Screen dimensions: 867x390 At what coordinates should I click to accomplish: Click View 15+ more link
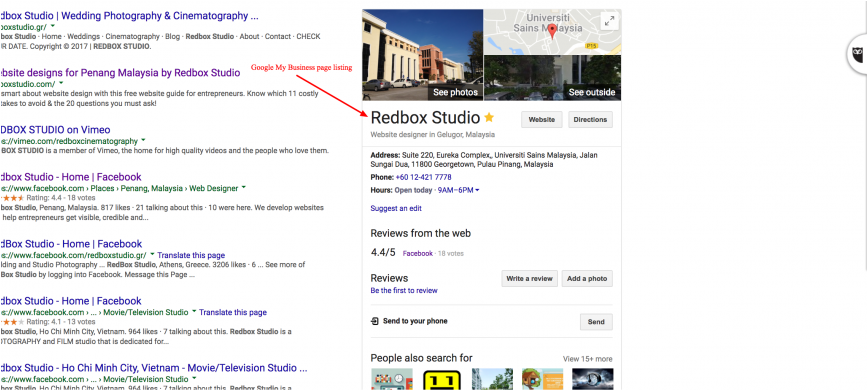coord(587,359)
